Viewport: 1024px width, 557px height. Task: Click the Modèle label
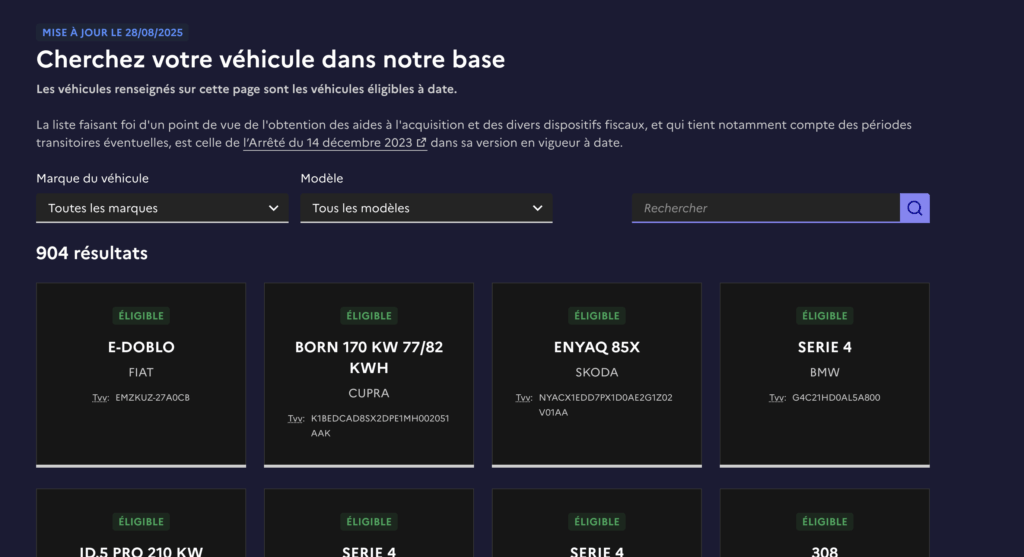point(321,178)
